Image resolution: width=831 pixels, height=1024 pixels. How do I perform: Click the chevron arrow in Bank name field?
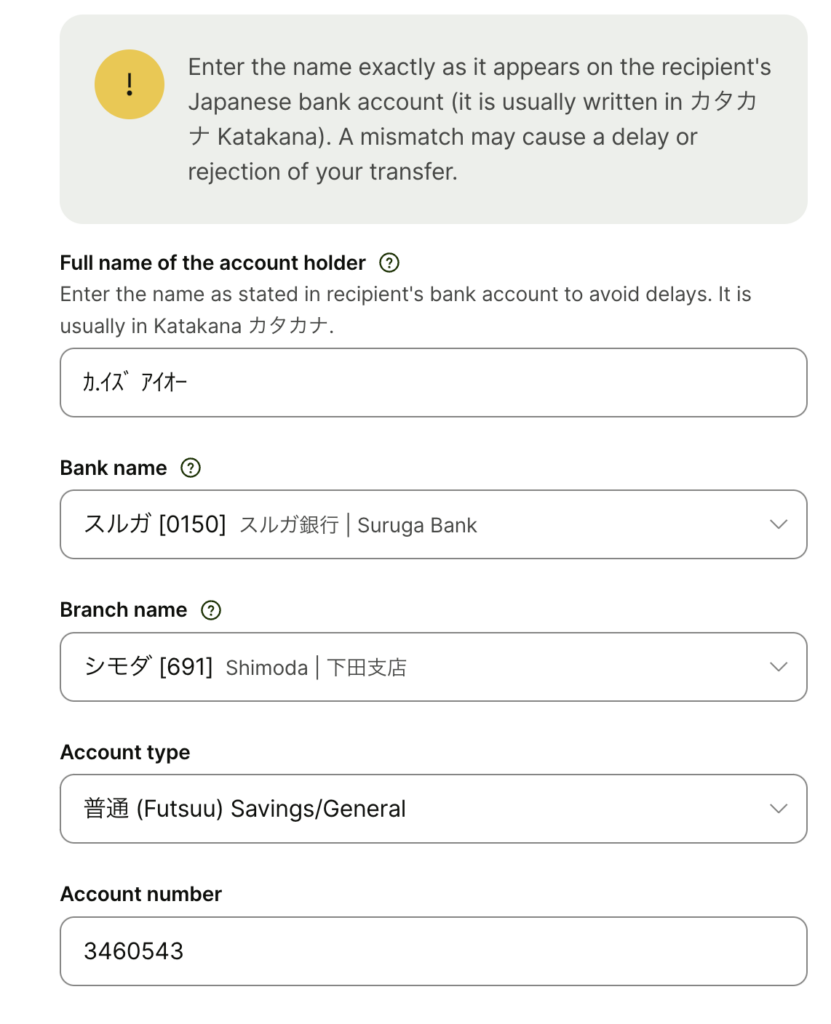779,524
